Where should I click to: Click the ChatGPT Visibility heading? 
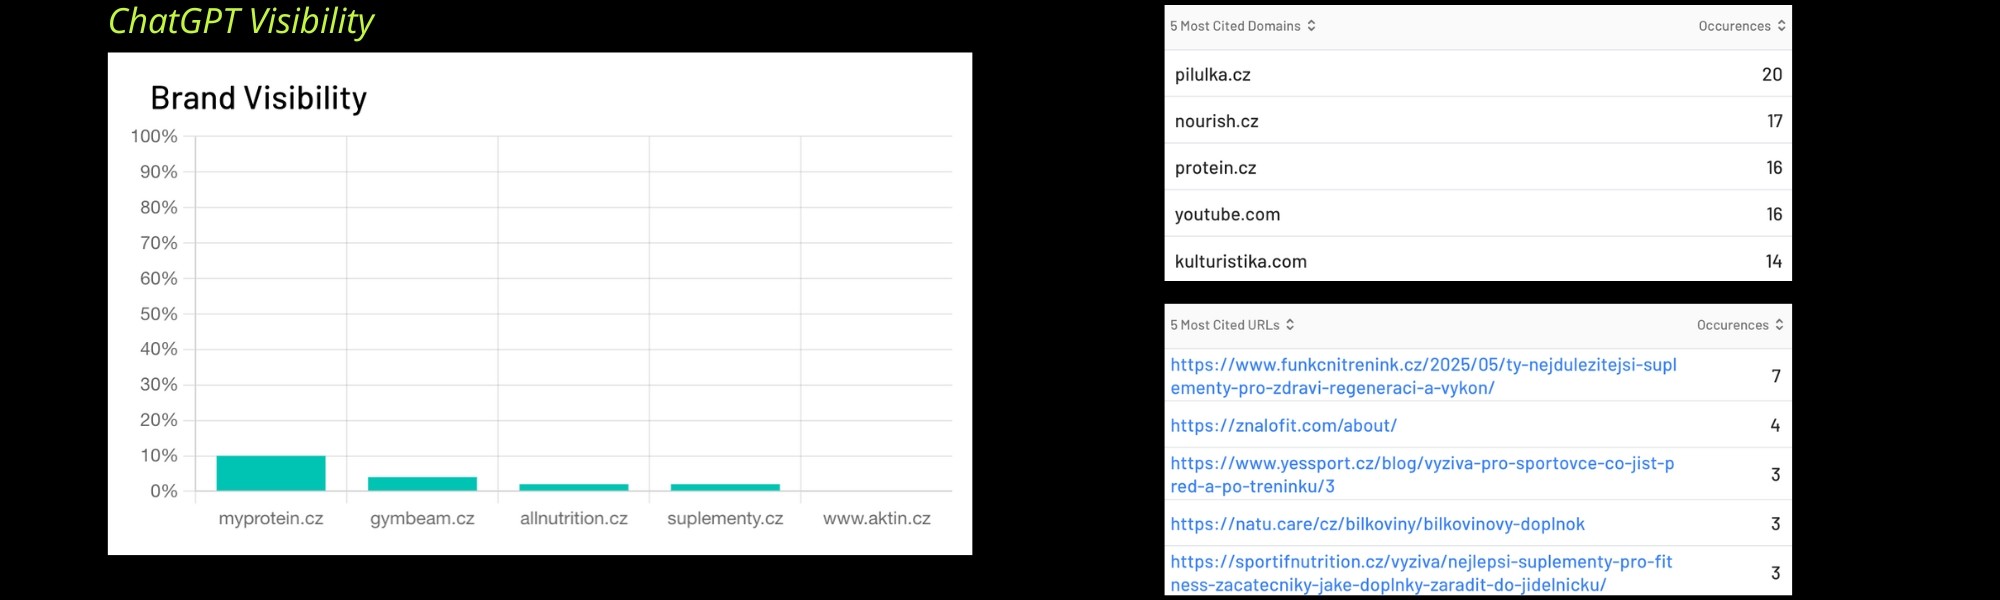(241, 21)
